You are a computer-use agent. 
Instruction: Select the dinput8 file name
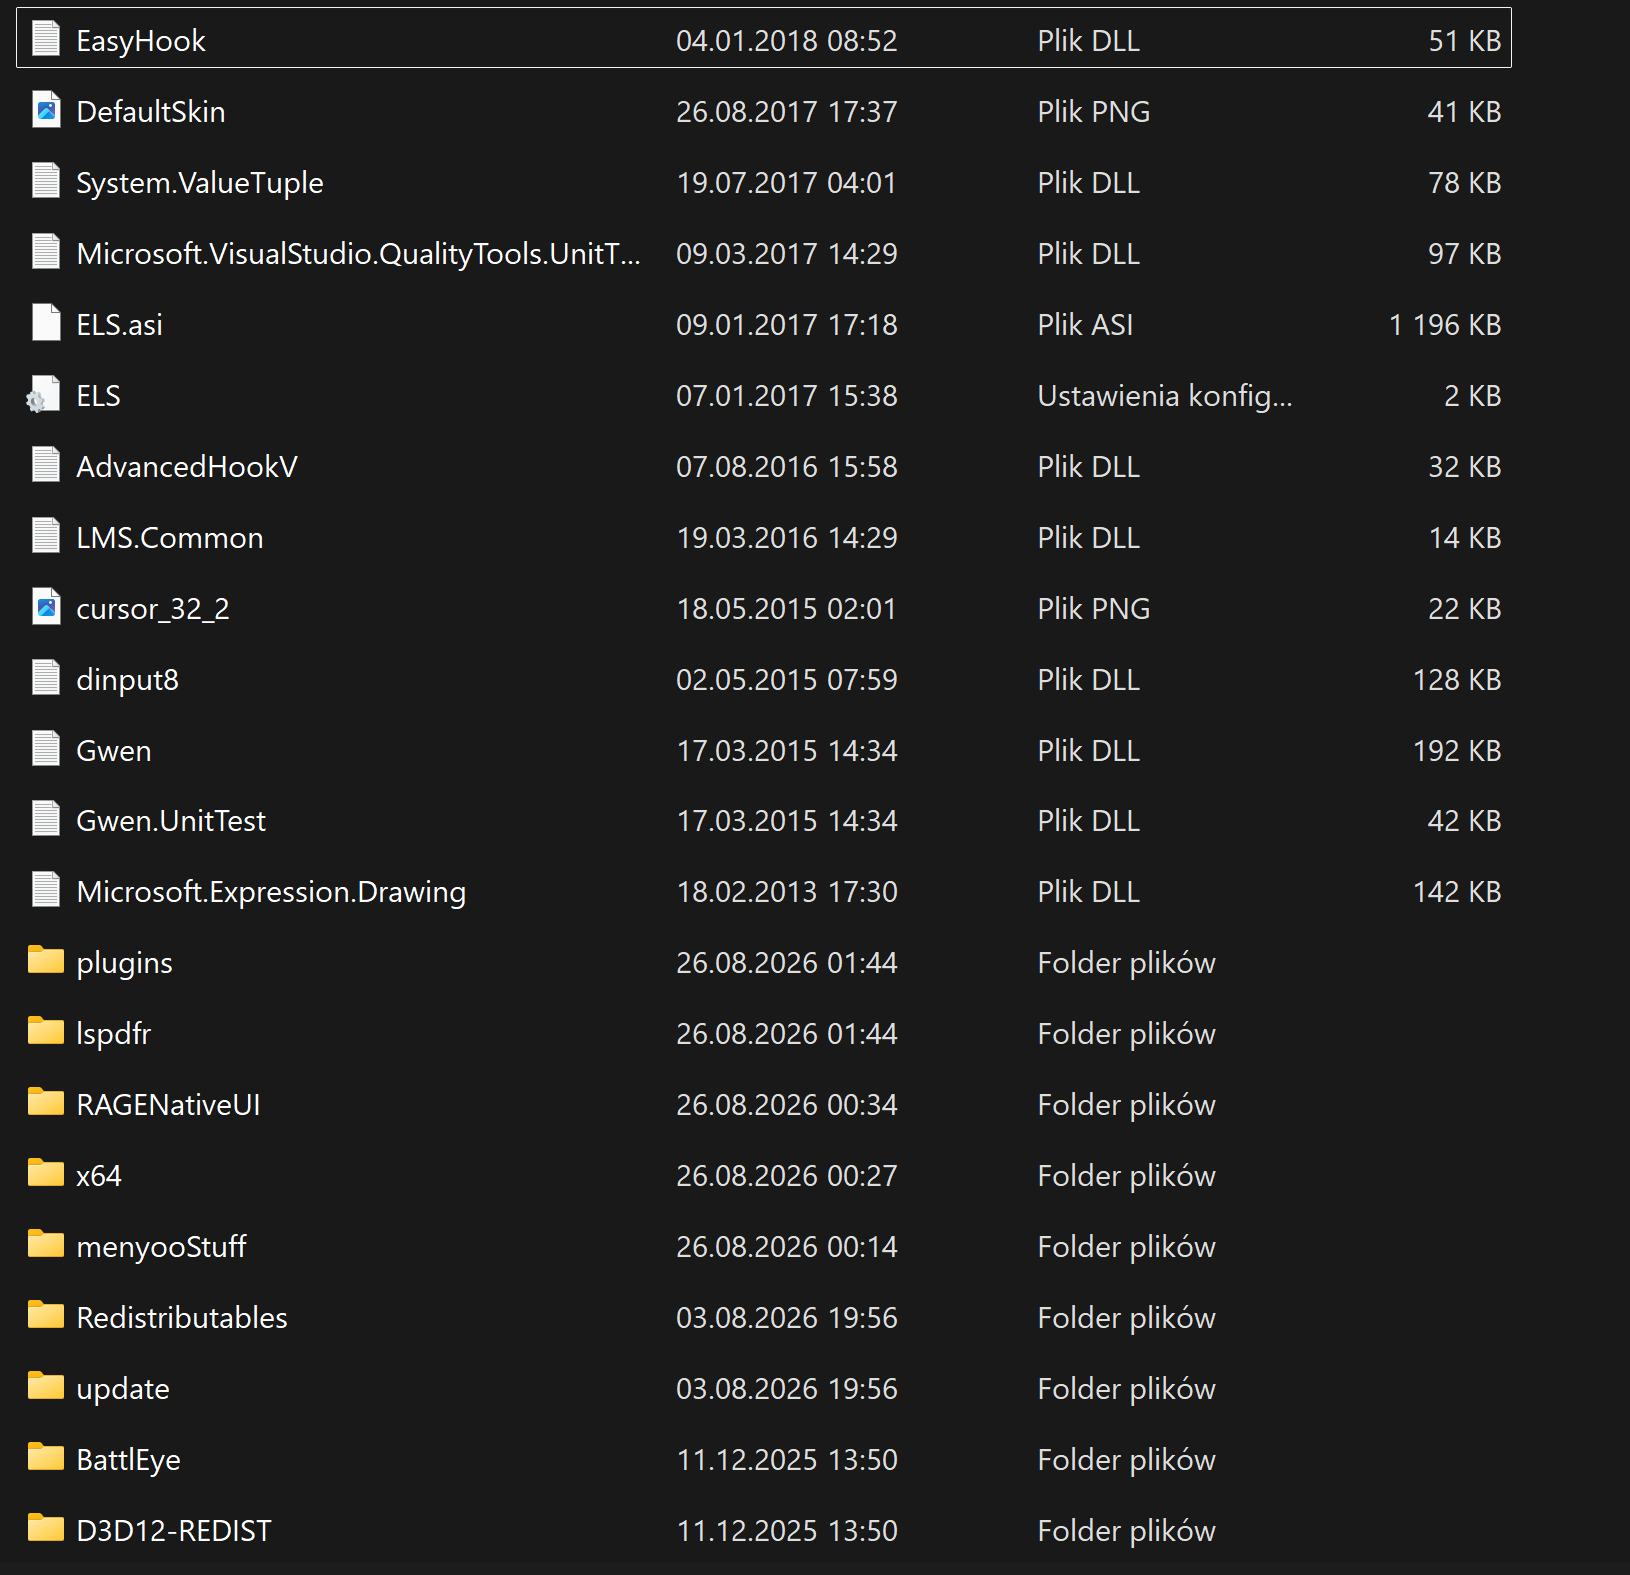pos(128,680)
